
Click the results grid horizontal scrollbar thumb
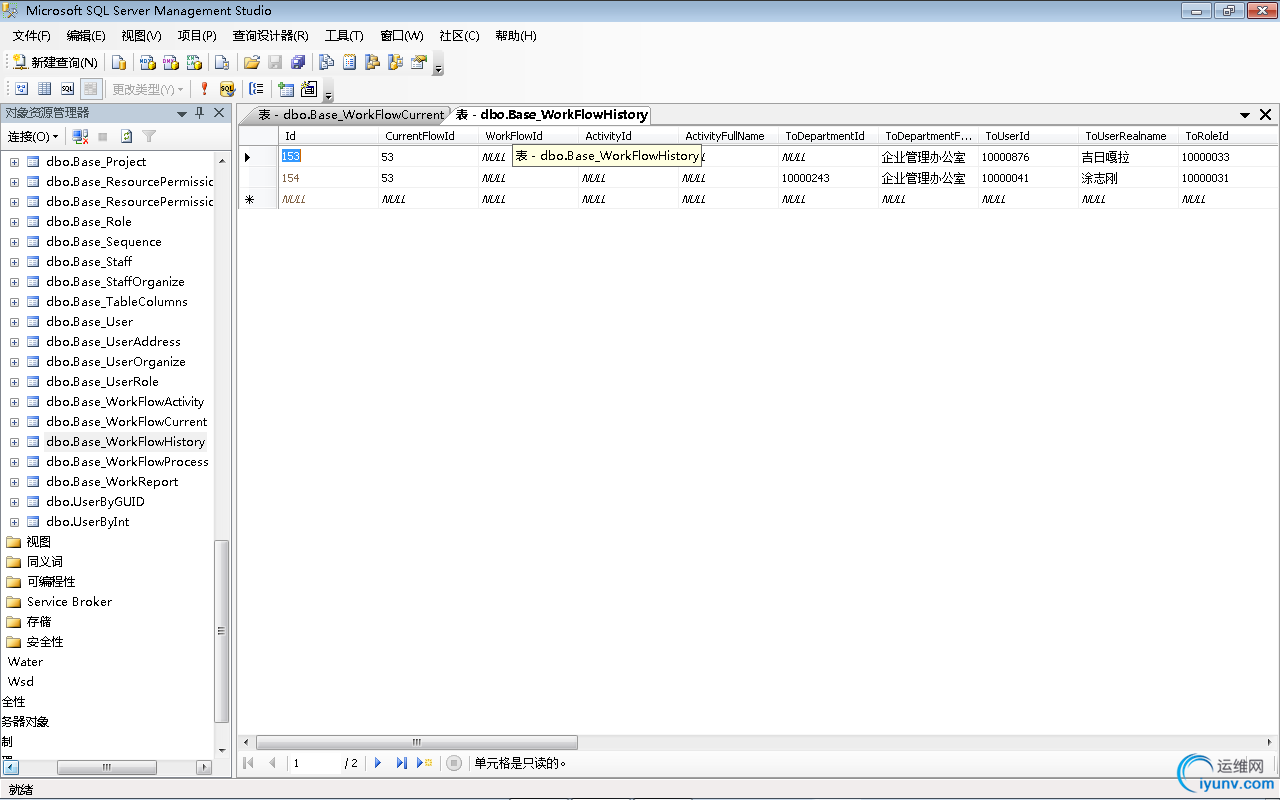tap(417, 743)
